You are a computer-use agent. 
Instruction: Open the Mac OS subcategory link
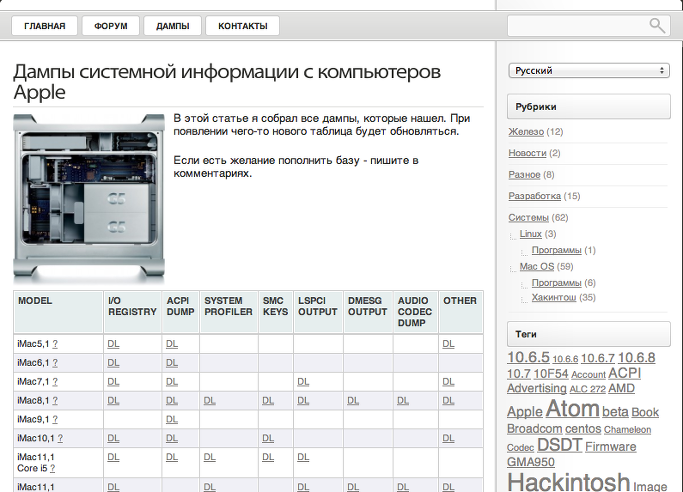coord(537,266)
